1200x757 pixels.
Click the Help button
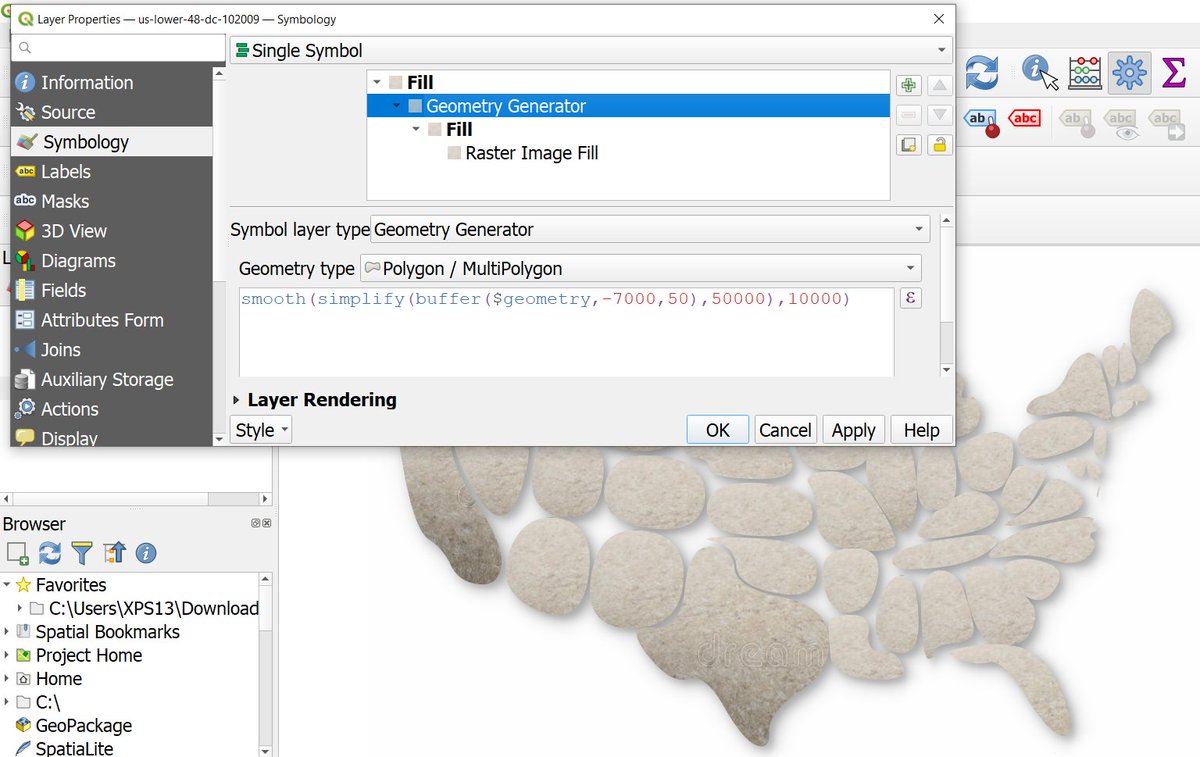[x=921, y=430]
